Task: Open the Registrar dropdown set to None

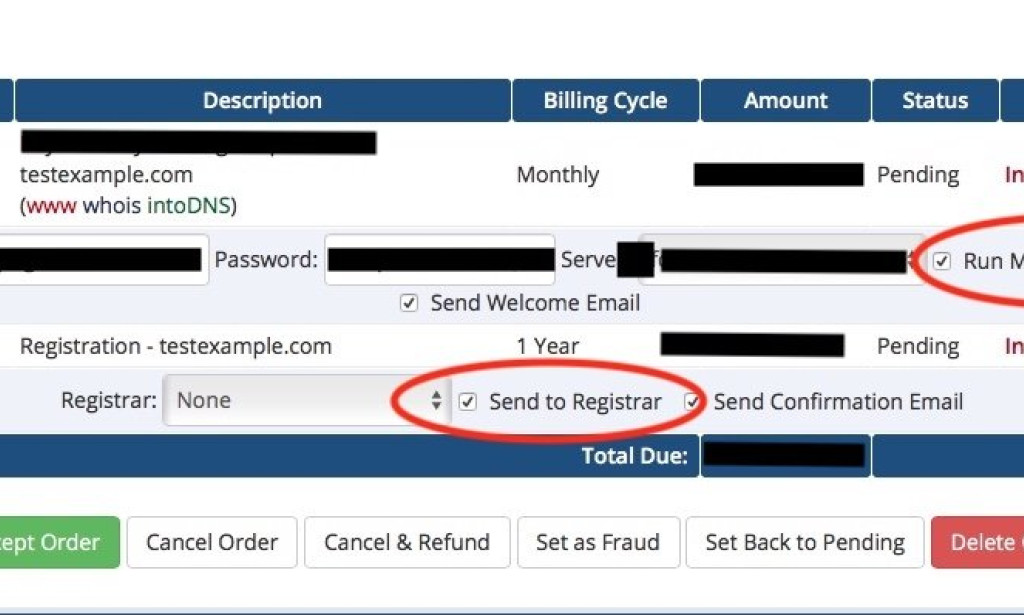Action: (x=300, y=399)
